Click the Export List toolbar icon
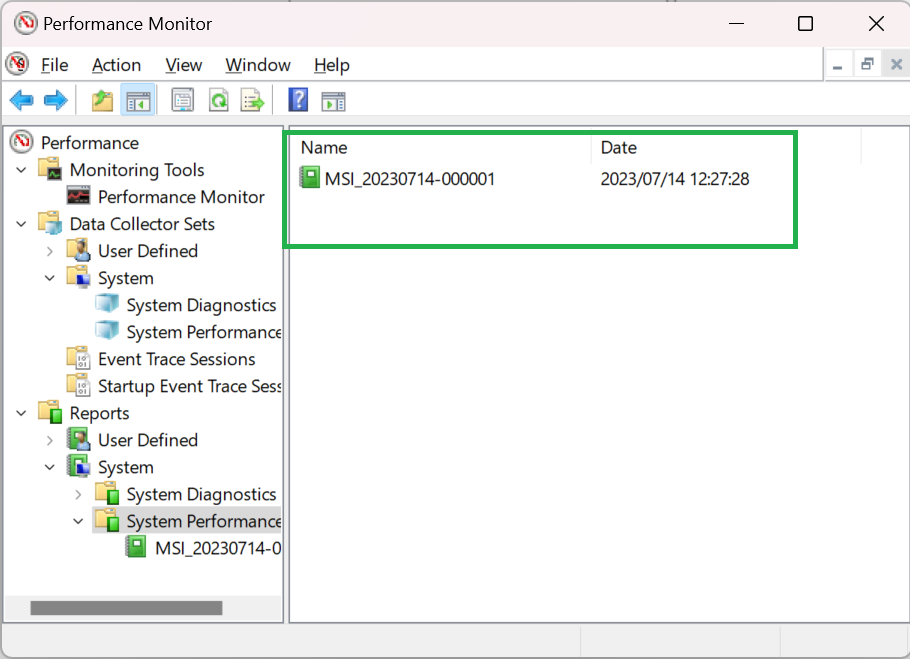 click(x=252, y=99)
